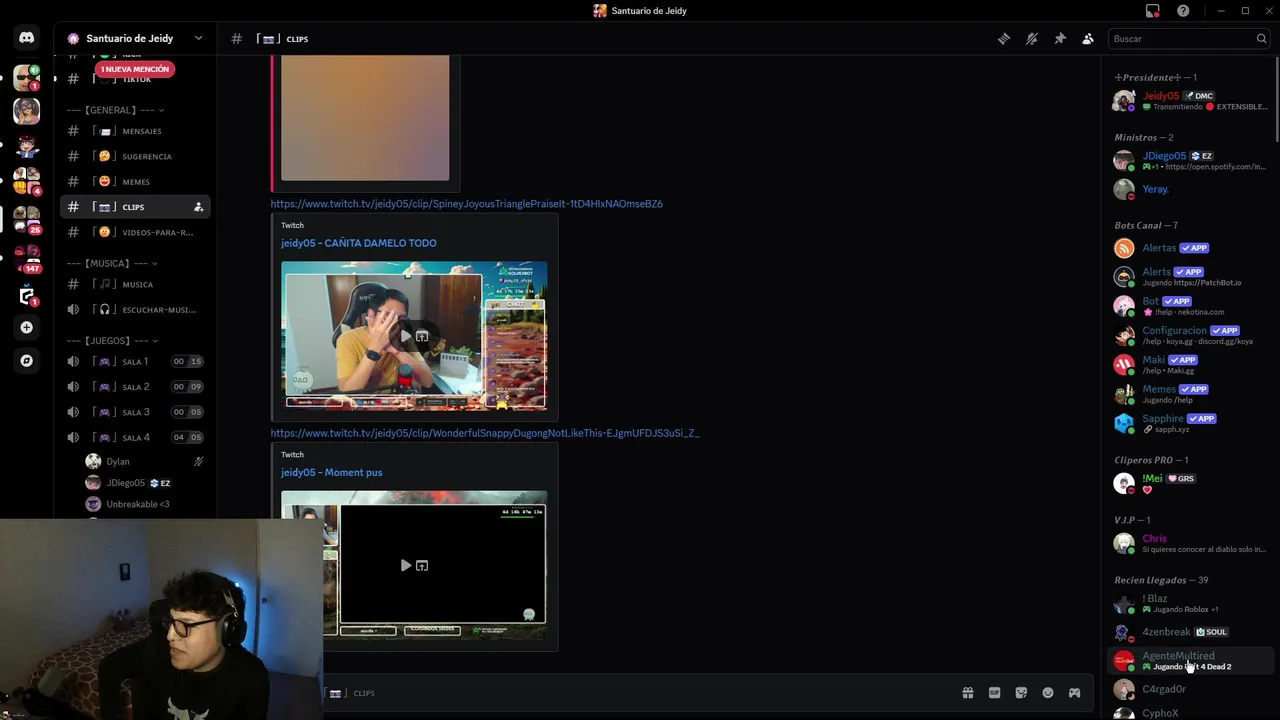Open the Sapphire bot profile
The image size is (1280, 720).
[1190, 423]
